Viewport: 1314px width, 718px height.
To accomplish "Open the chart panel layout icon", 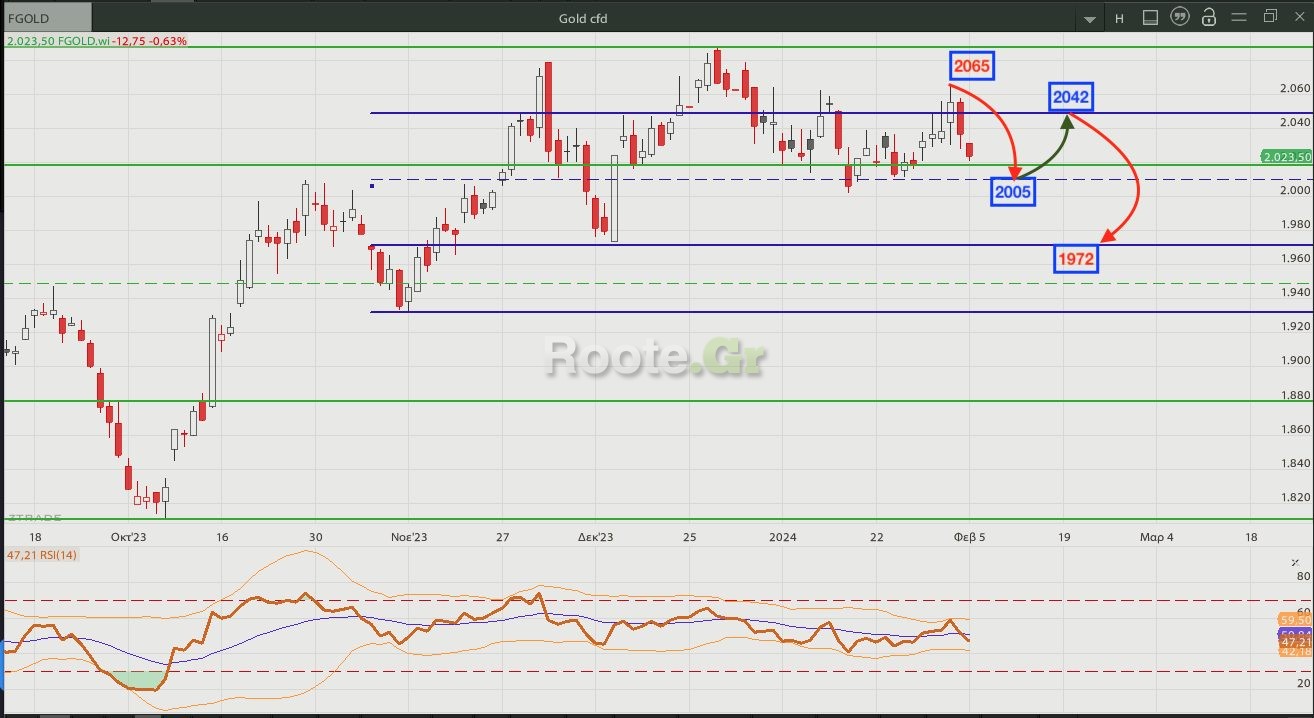I will pyautogui.click(x=1150, y=18).
